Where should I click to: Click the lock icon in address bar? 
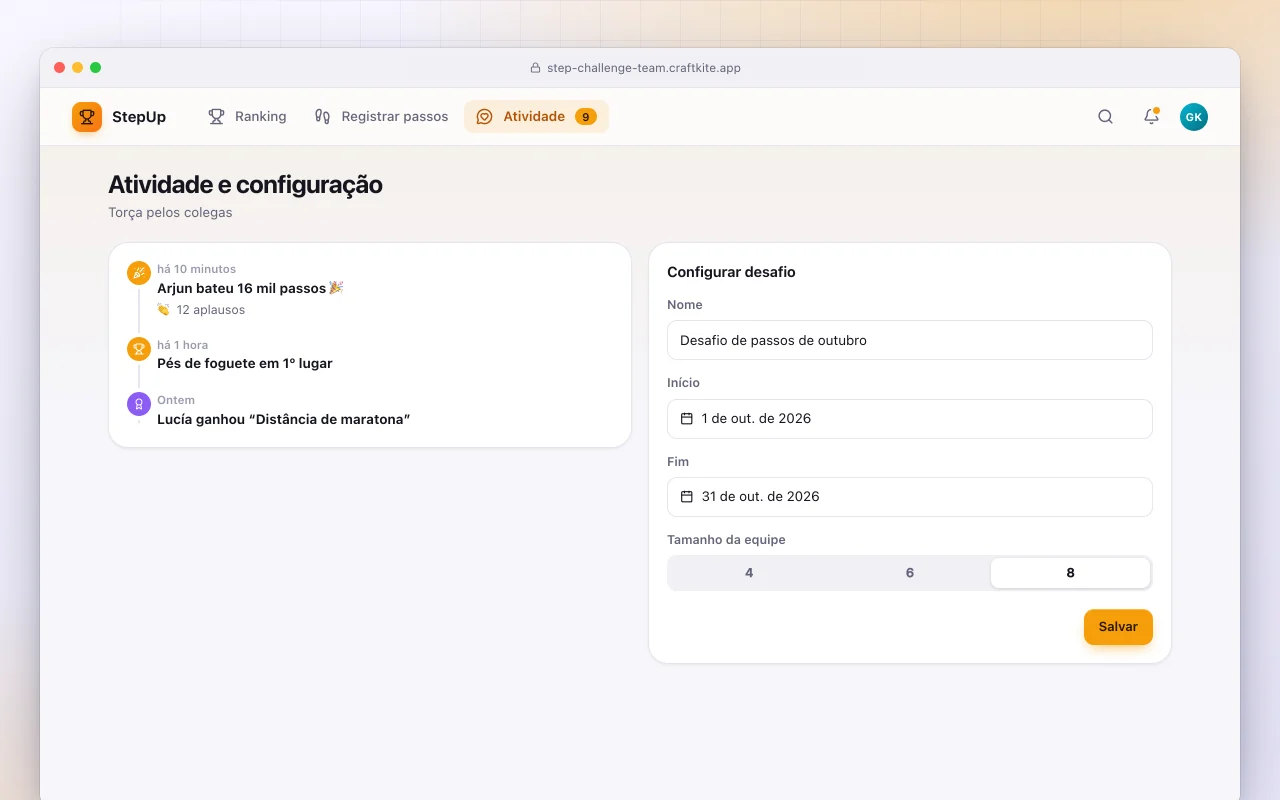[536, 68]
